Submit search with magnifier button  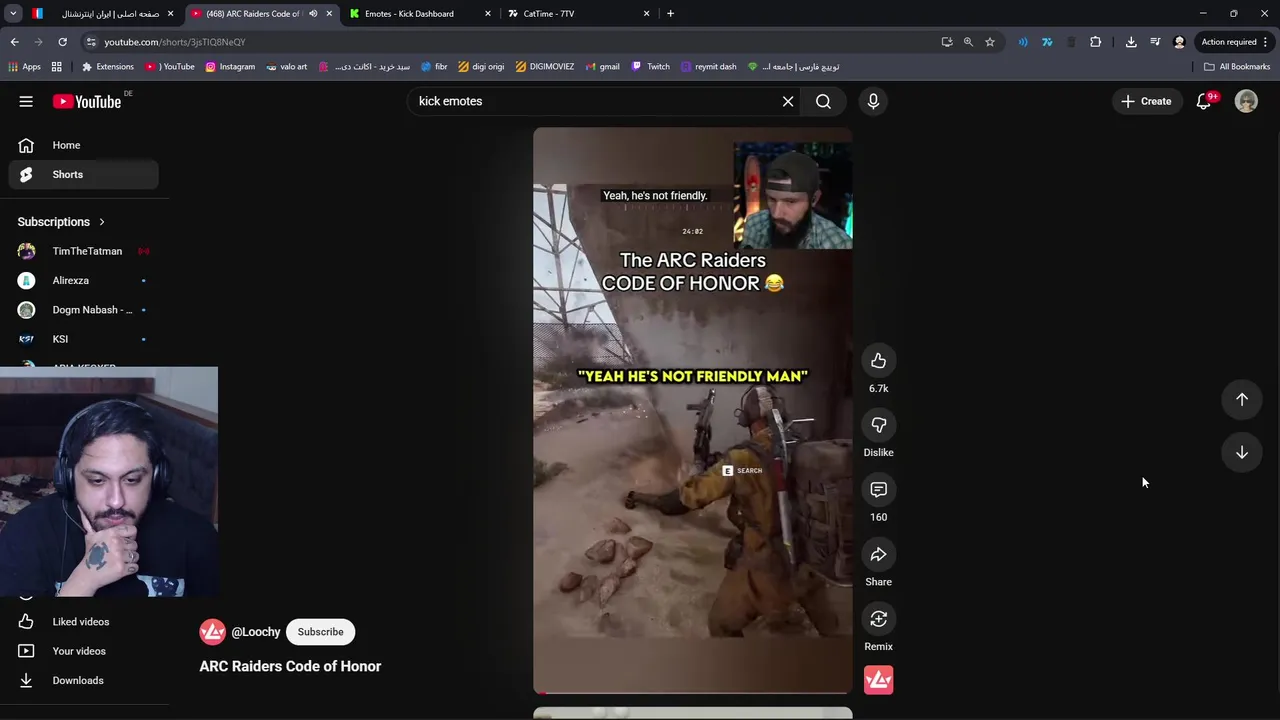pyautogui.click(x=823, y=101)
